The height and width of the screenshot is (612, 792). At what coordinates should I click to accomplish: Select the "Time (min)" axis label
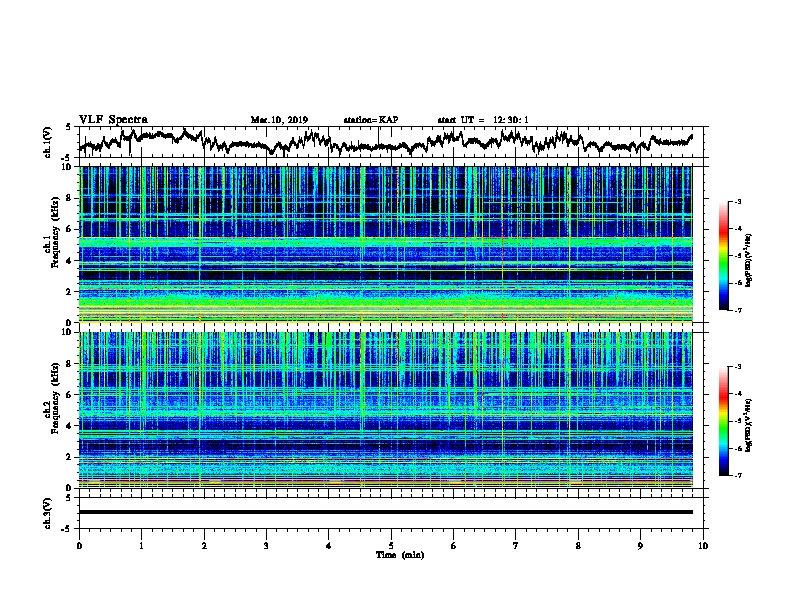point(400,555)
